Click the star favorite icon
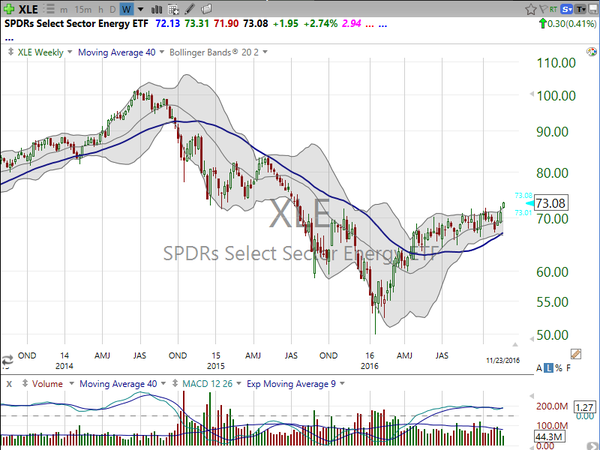The width and height of the screenshot is (600, 450). (530, 9)
